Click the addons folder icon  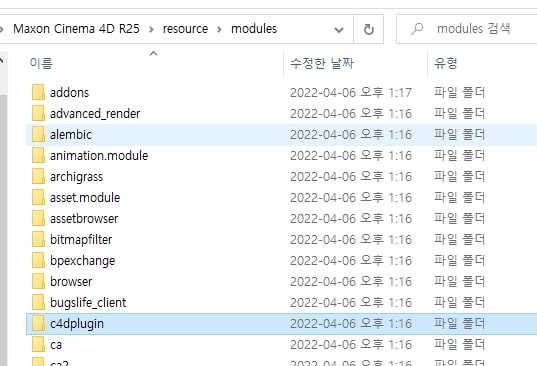[38, 92]
